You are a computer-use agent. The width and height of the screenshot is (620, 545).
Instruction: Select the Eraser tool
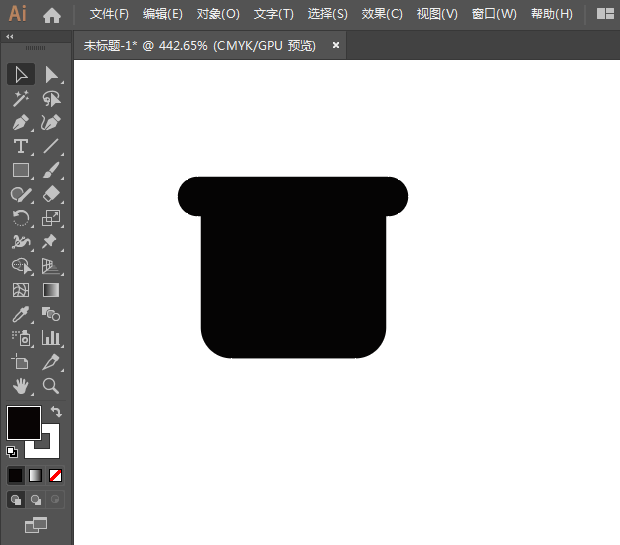click(x=51, y=195)
